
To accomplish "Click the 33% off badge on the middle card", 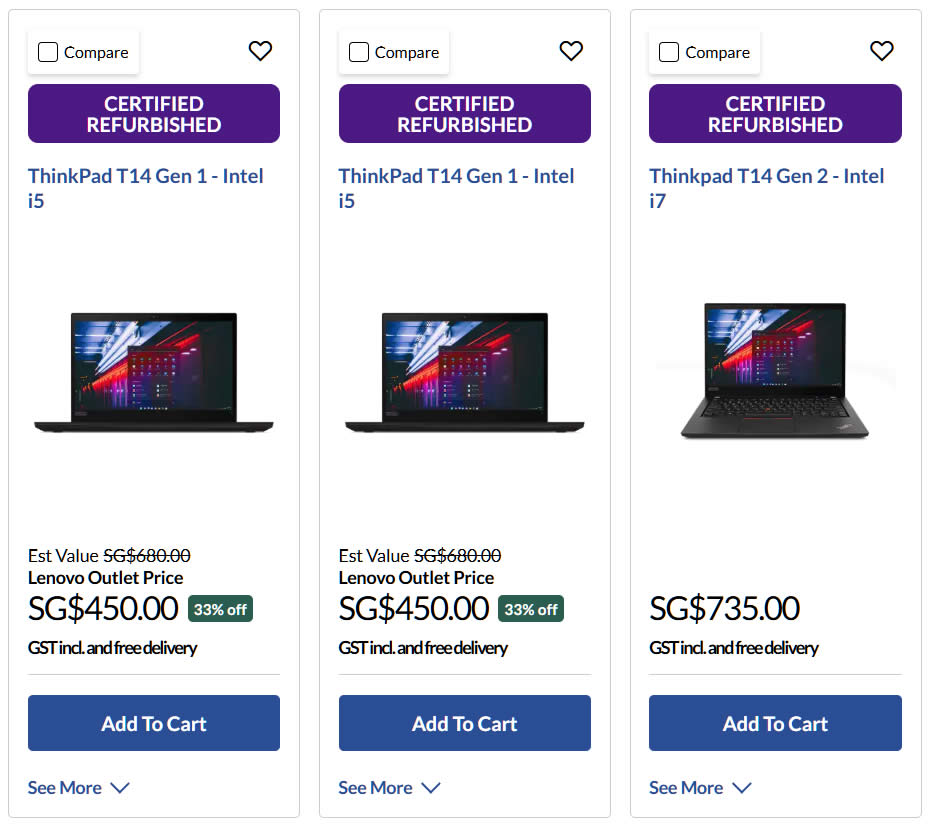I will pyautogui.click(x=530, y=609).
